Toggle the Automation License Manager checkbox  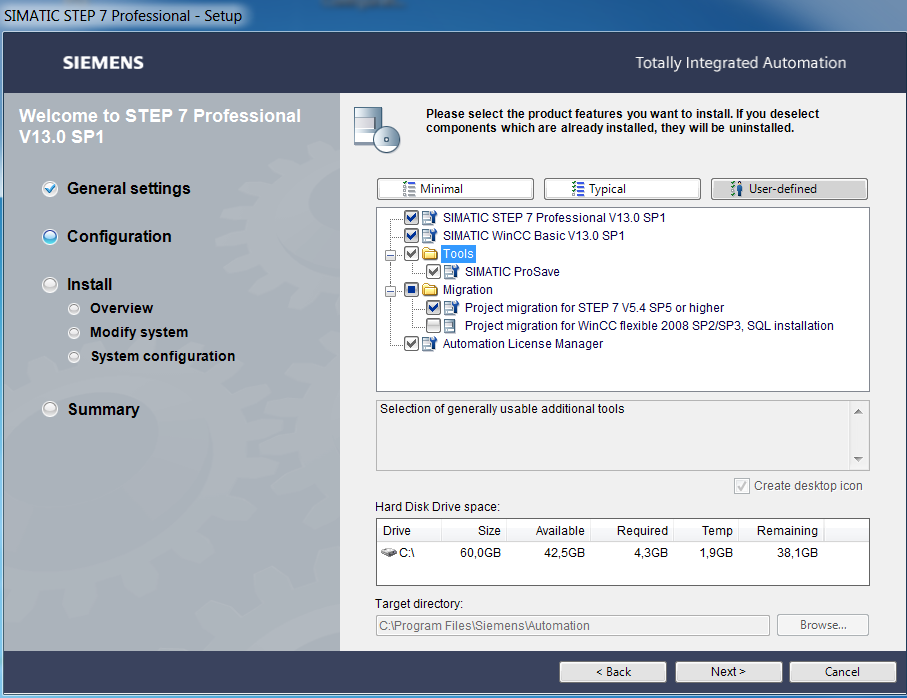(x=411, y=344)
